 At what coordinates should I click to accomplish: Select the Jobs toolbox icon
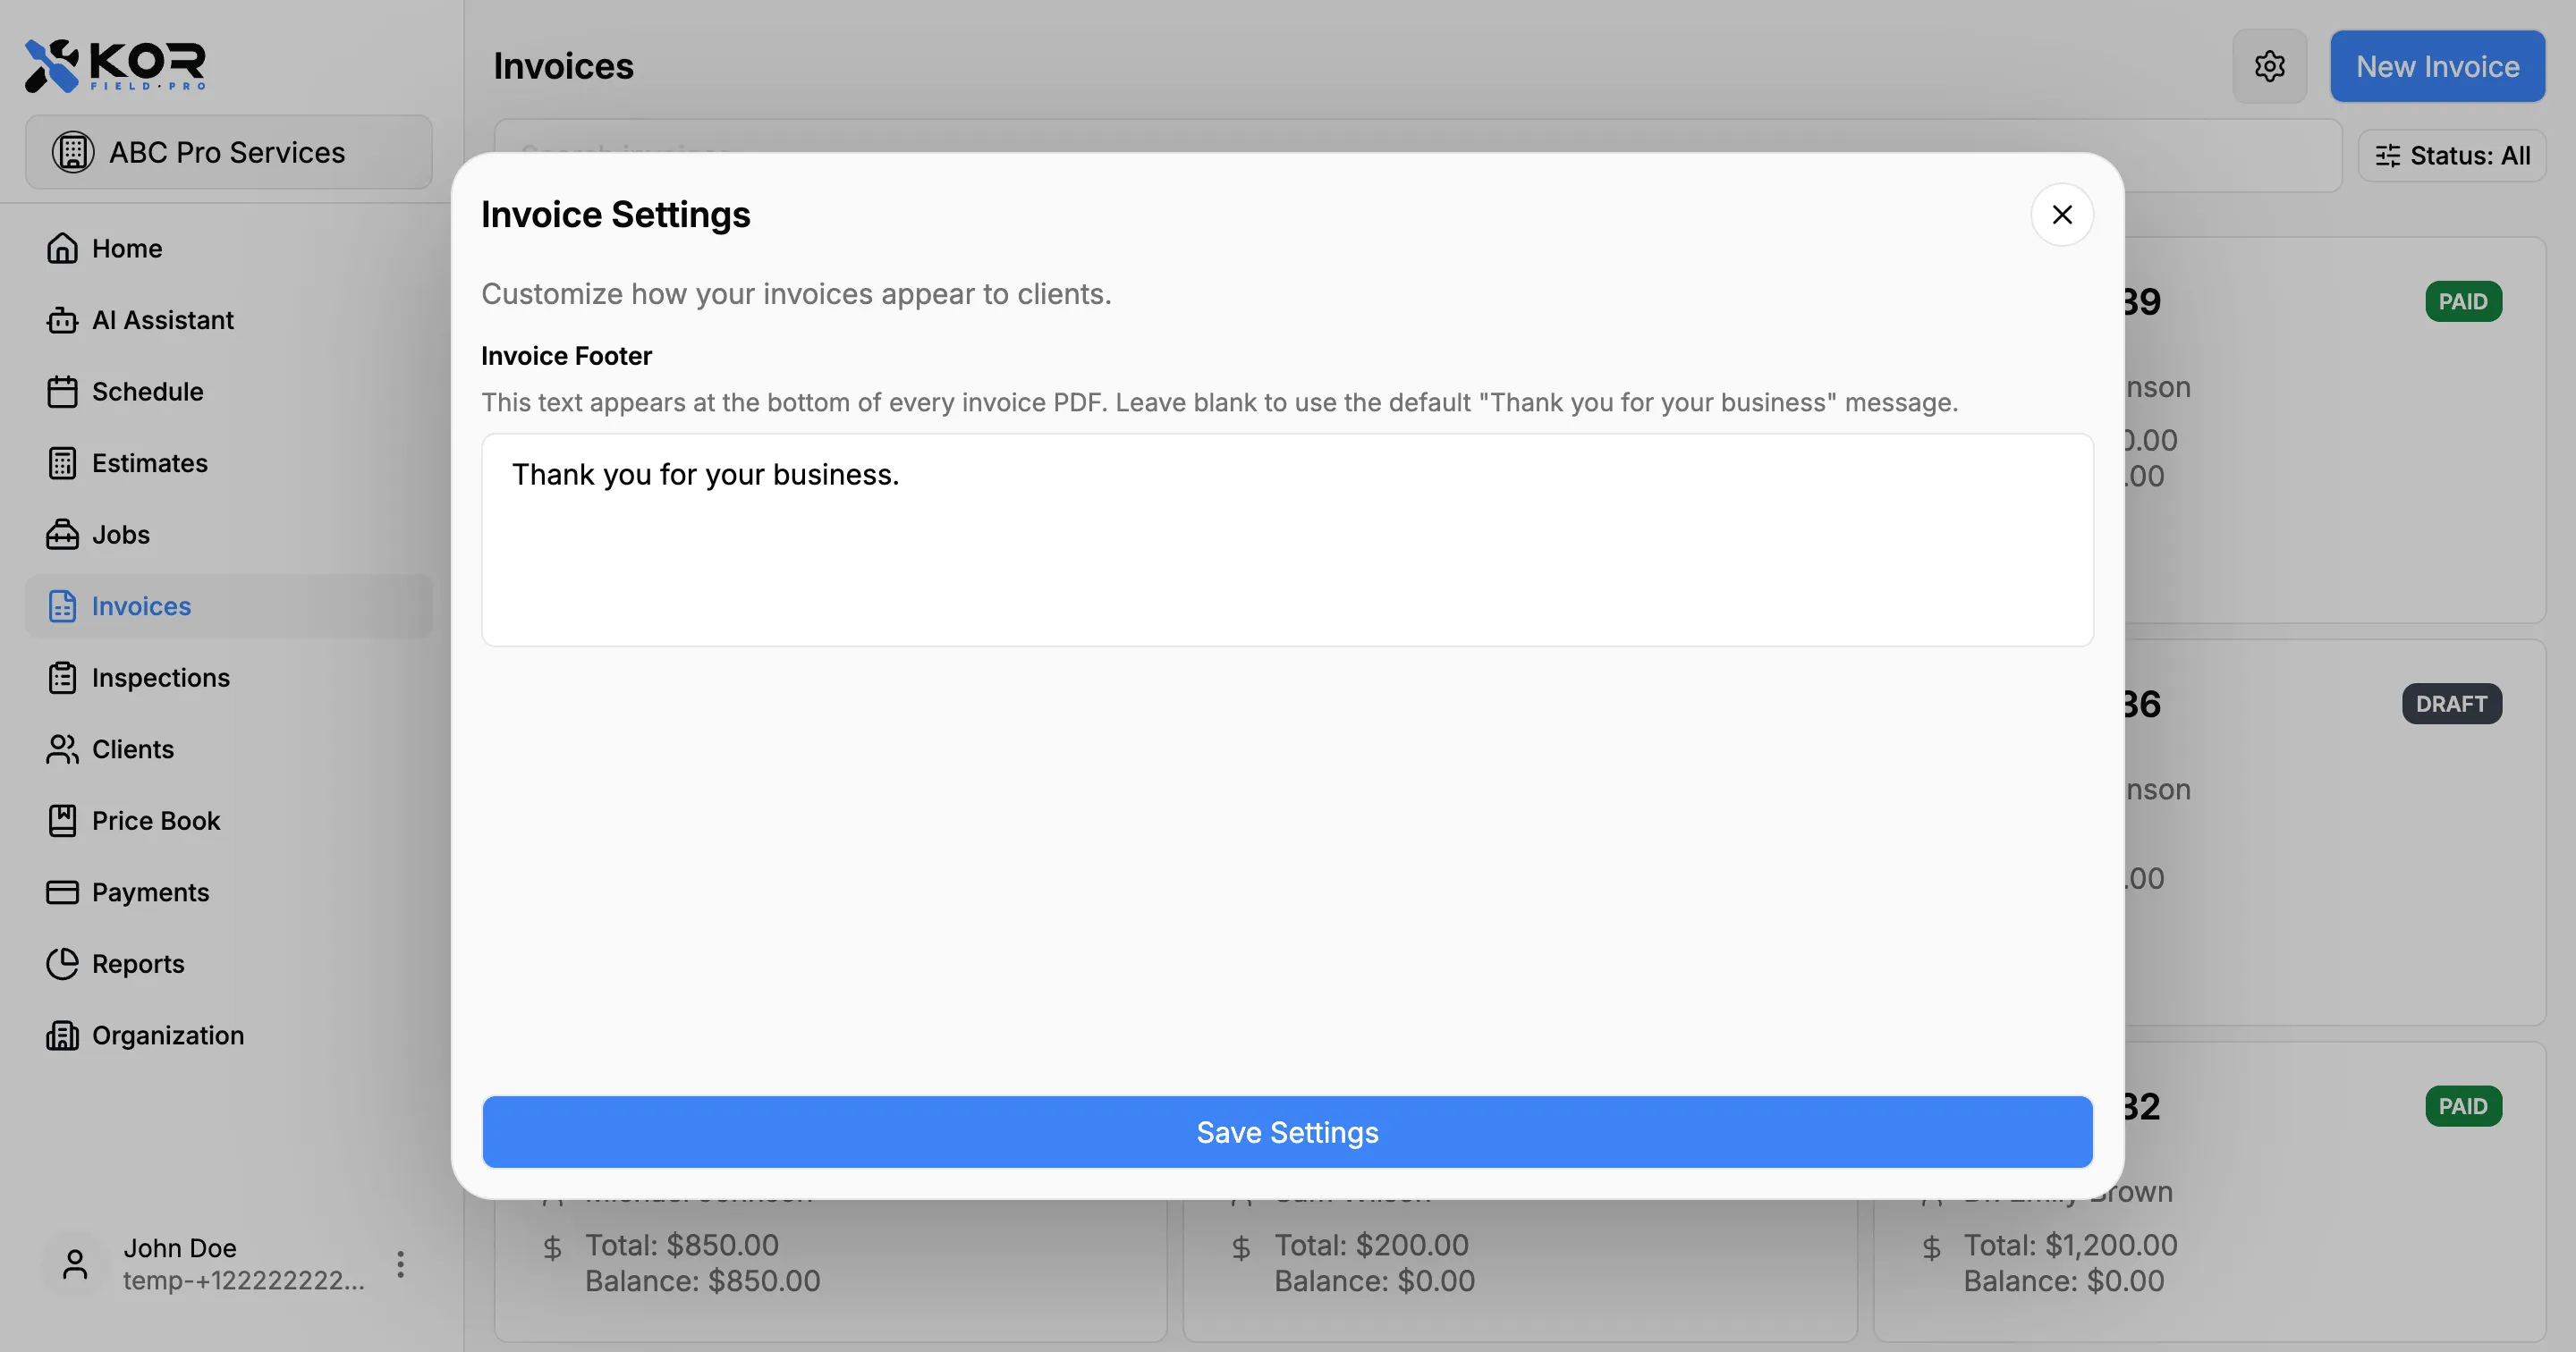click(x=62, y=534)
